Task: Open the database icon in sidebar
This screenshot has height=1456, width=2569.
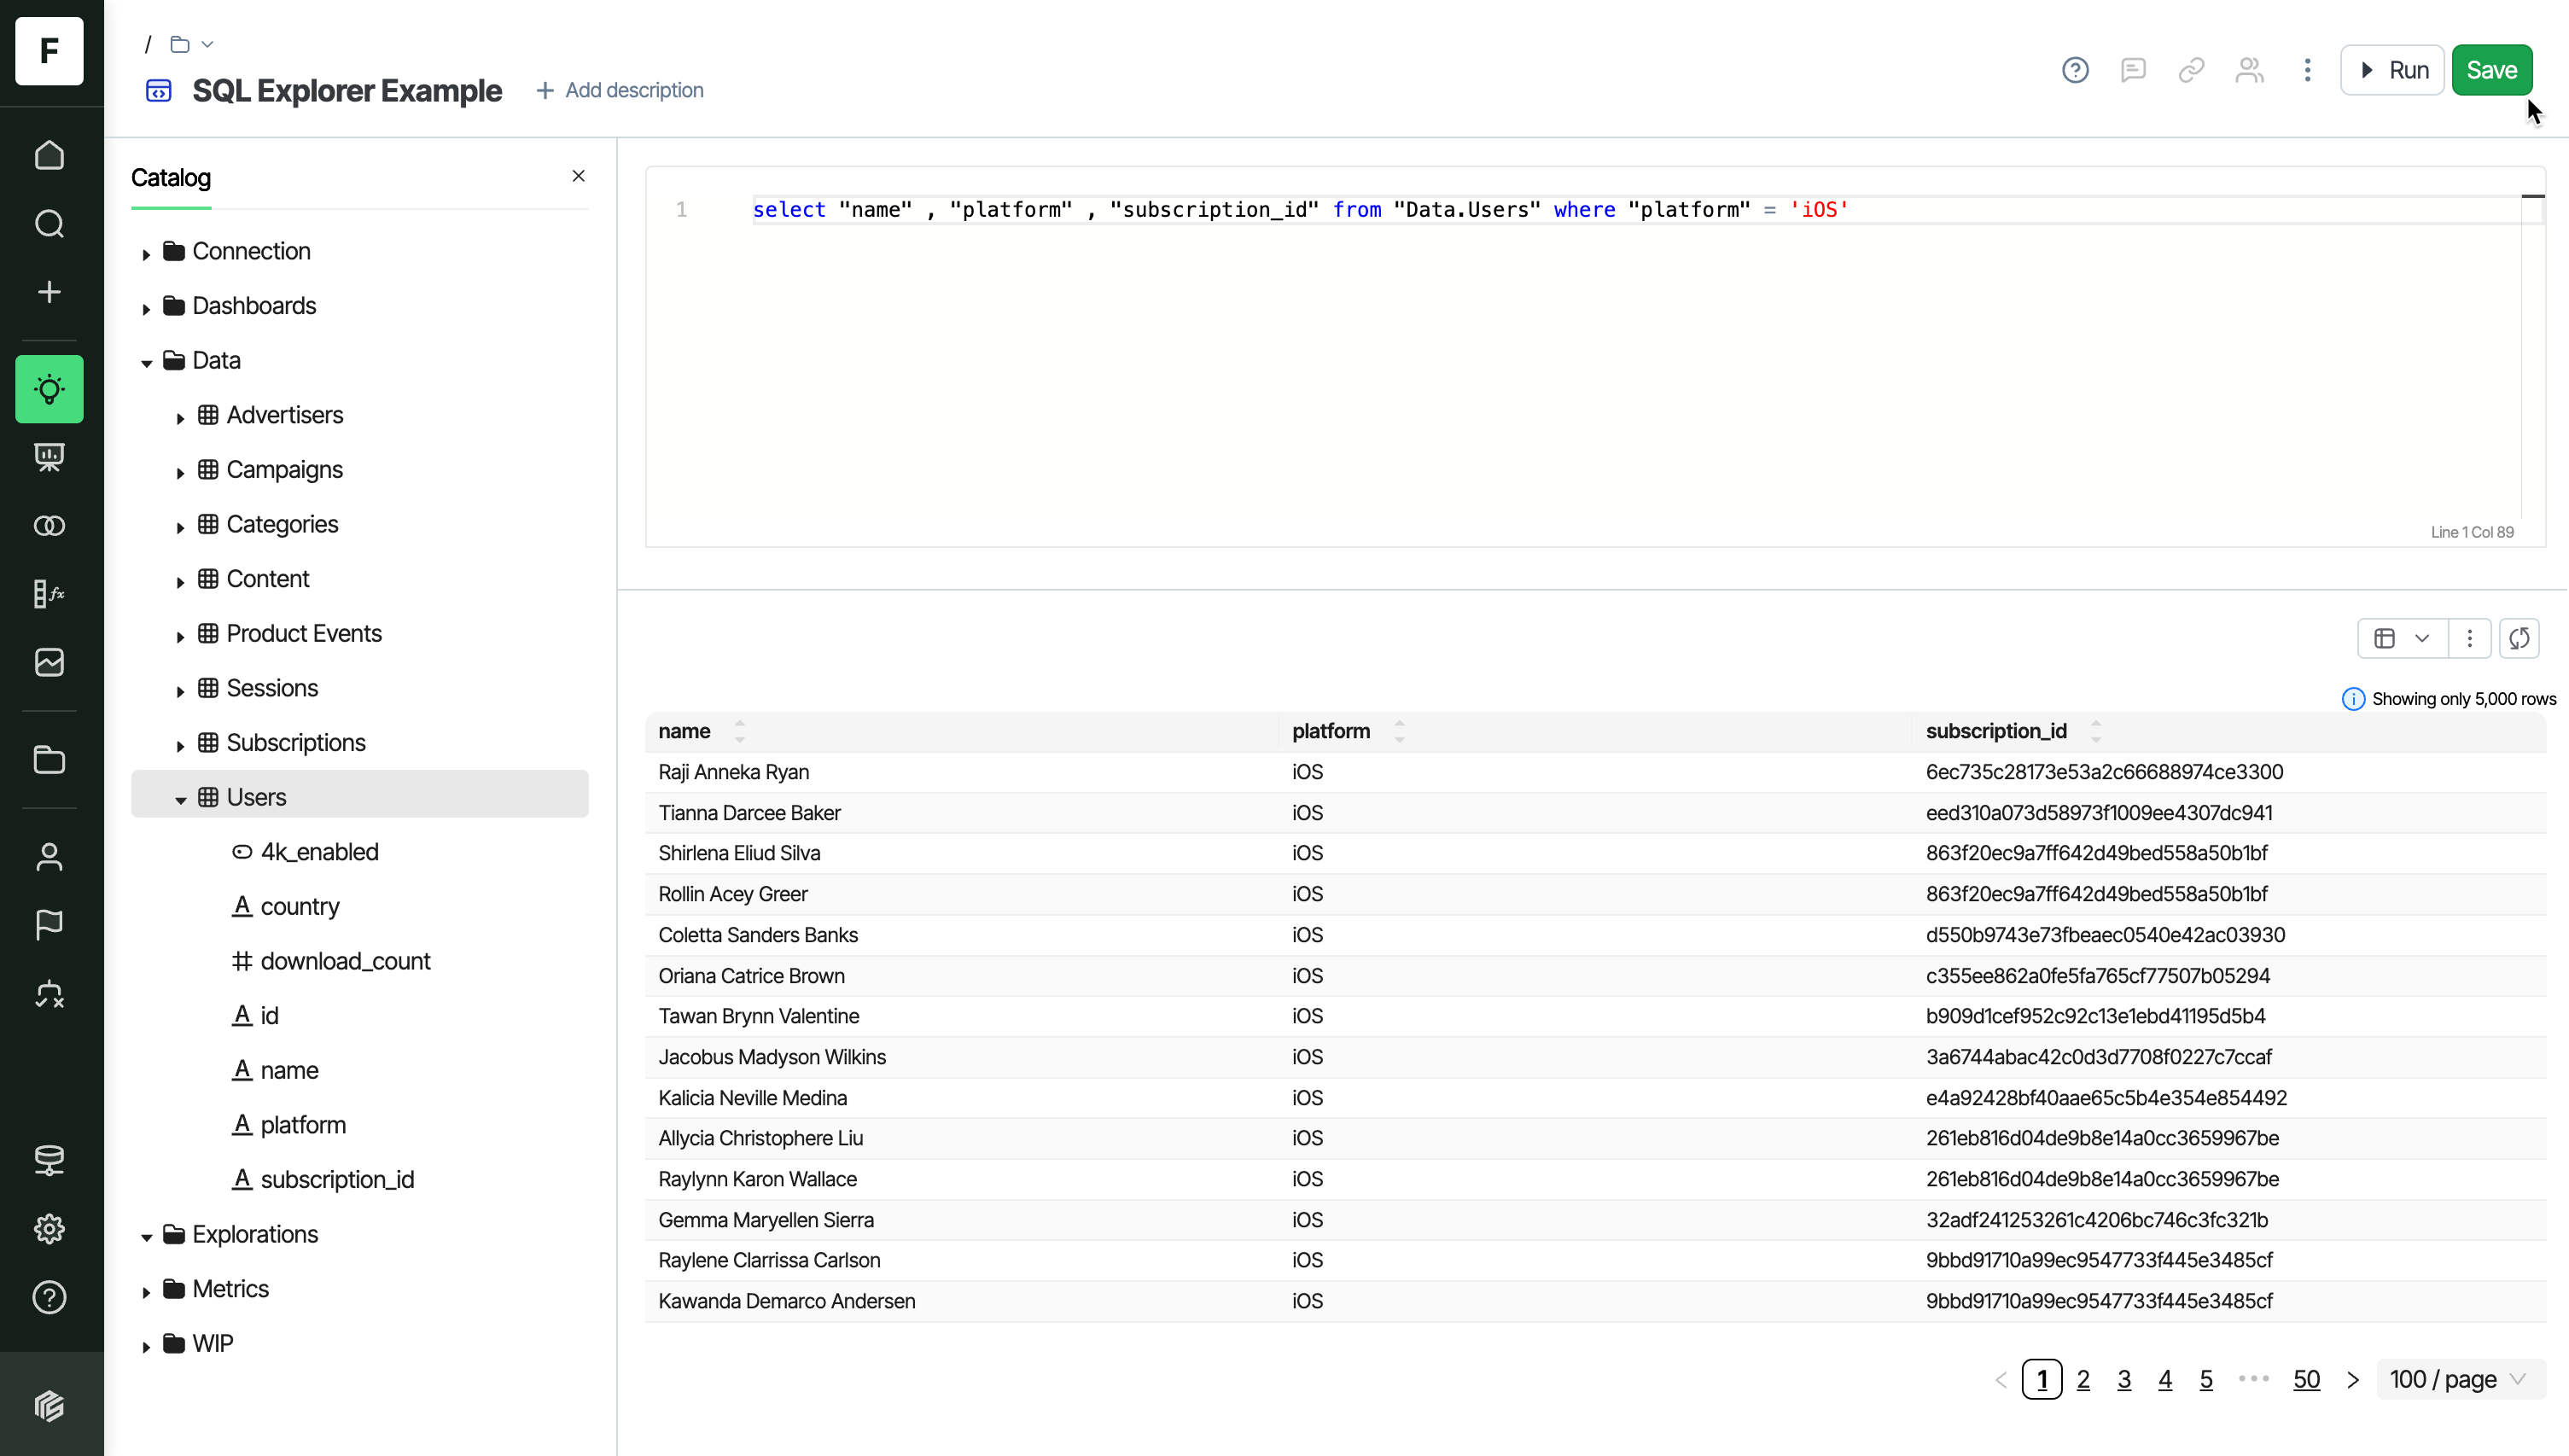Action: point(49,1160)
